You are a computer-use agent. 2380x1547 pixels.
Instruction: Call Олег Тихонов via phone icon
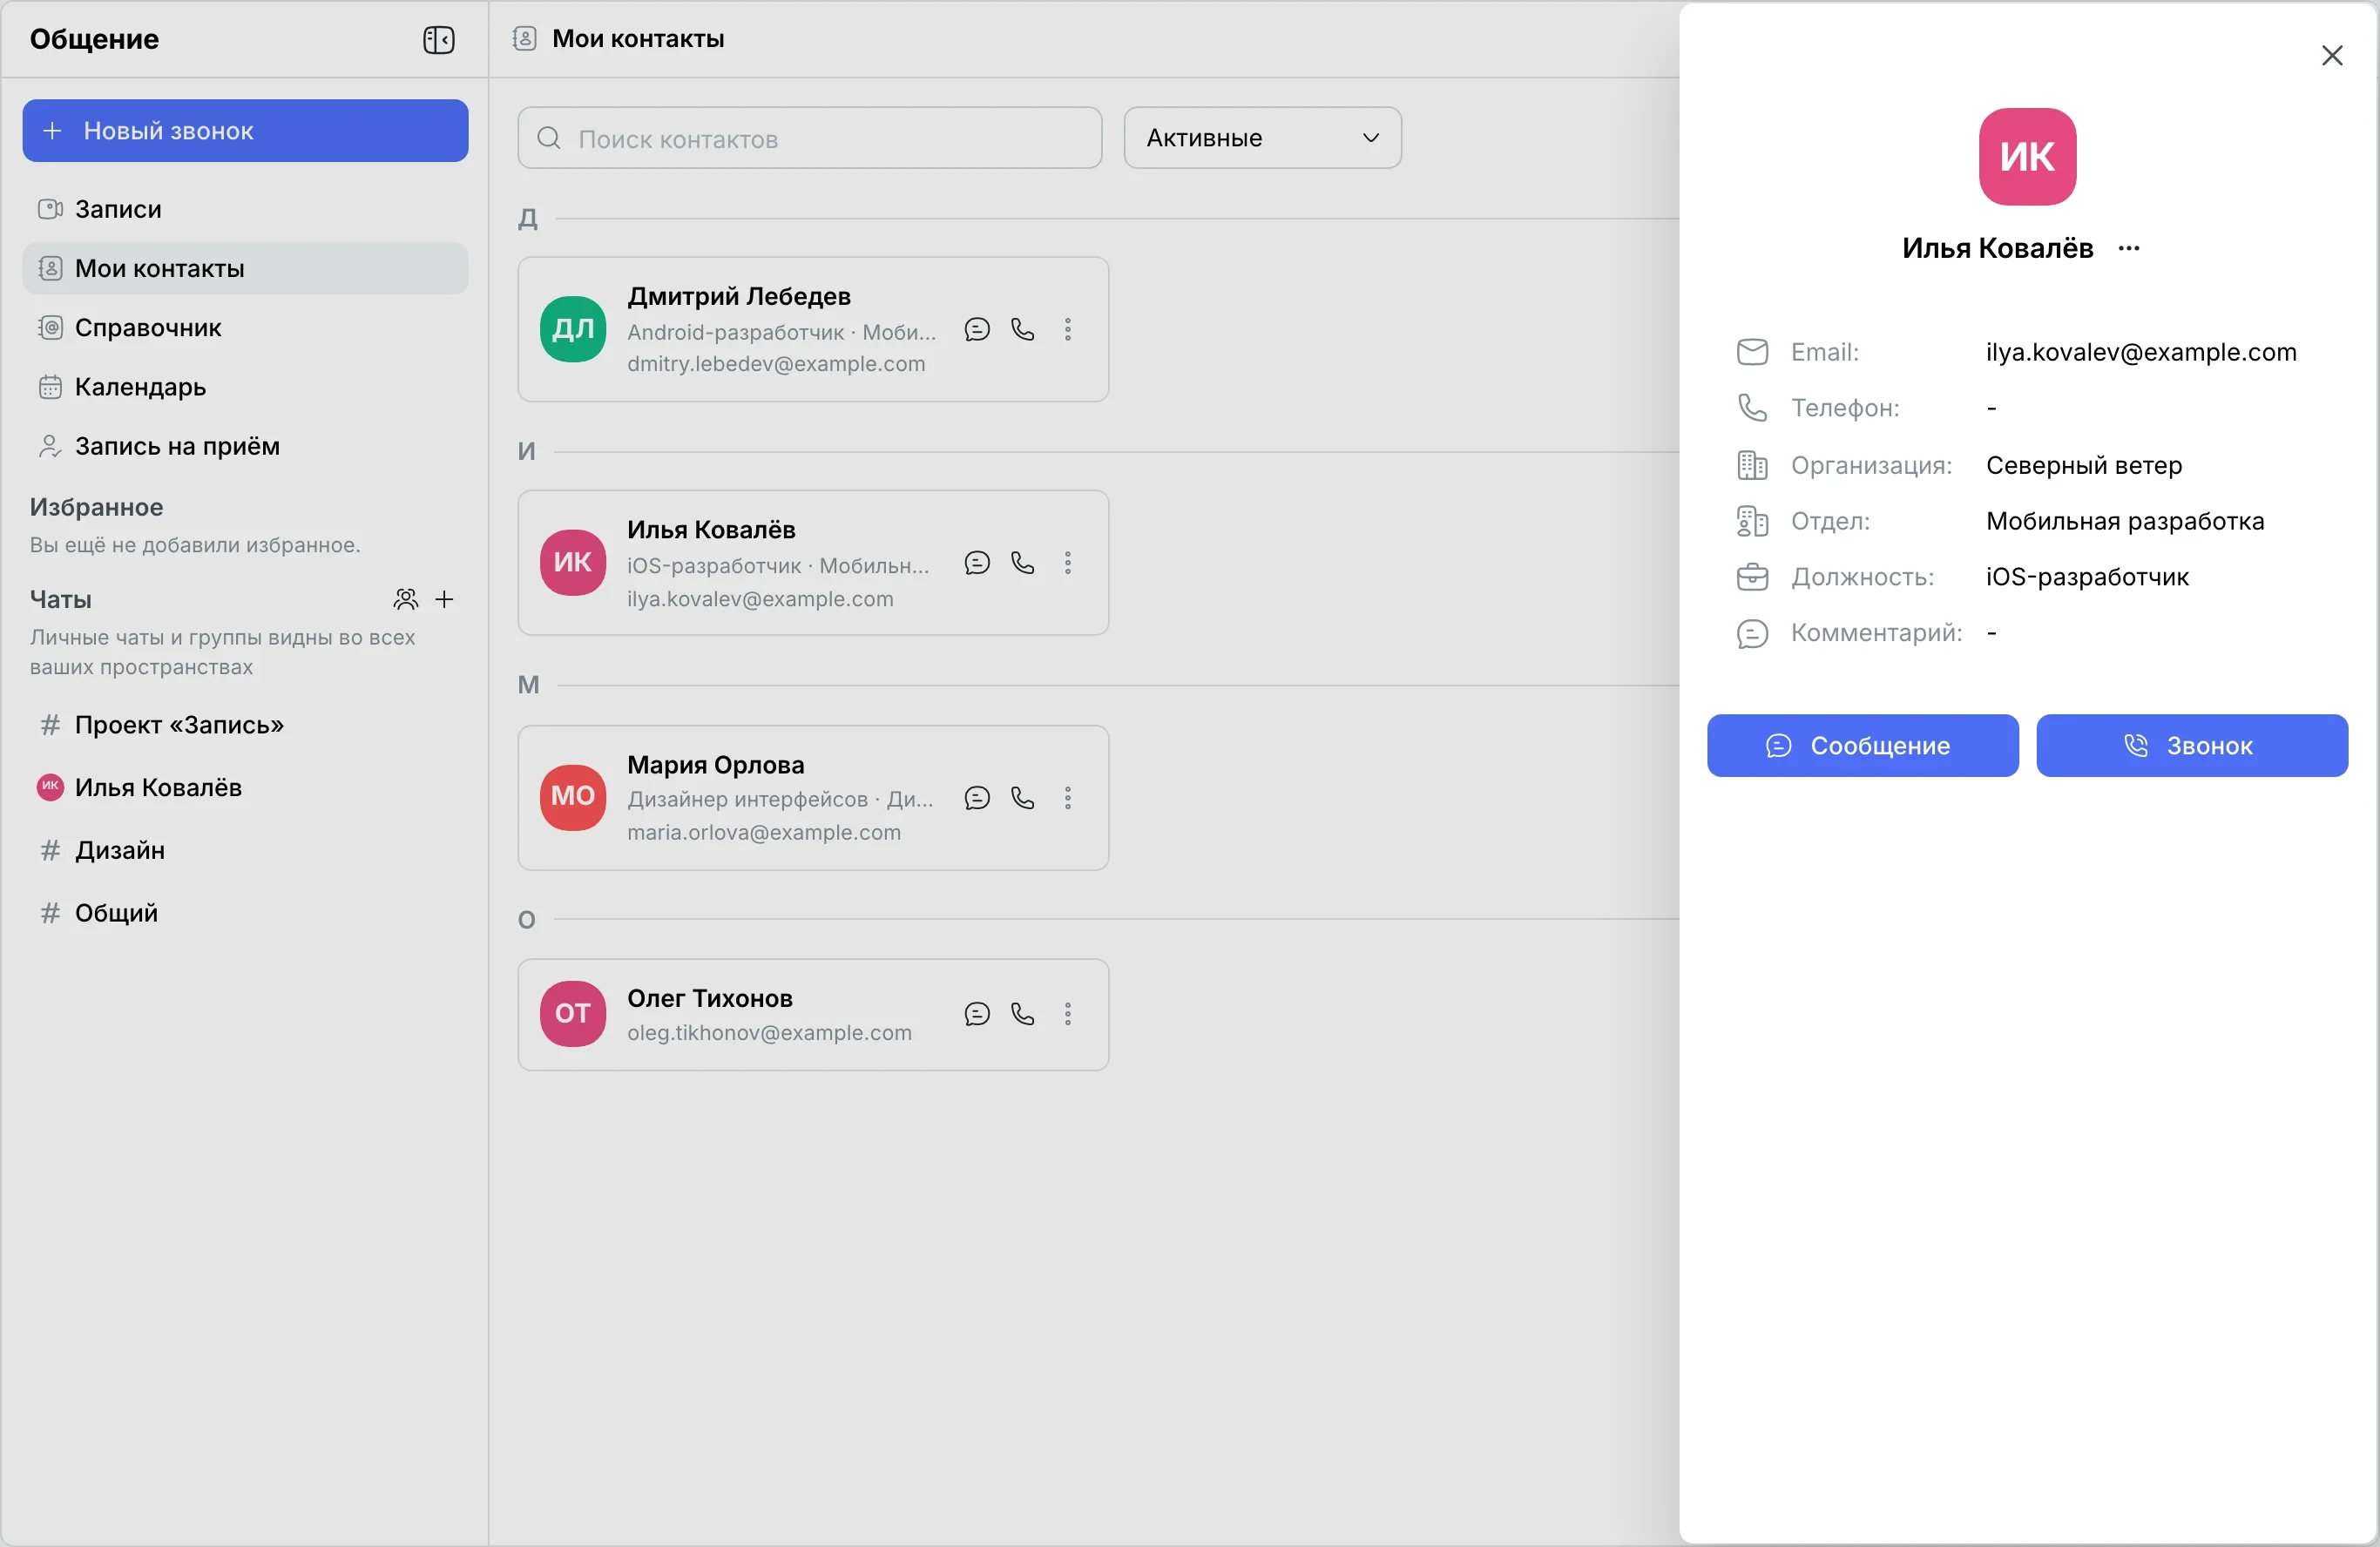coord(1022,1014)
